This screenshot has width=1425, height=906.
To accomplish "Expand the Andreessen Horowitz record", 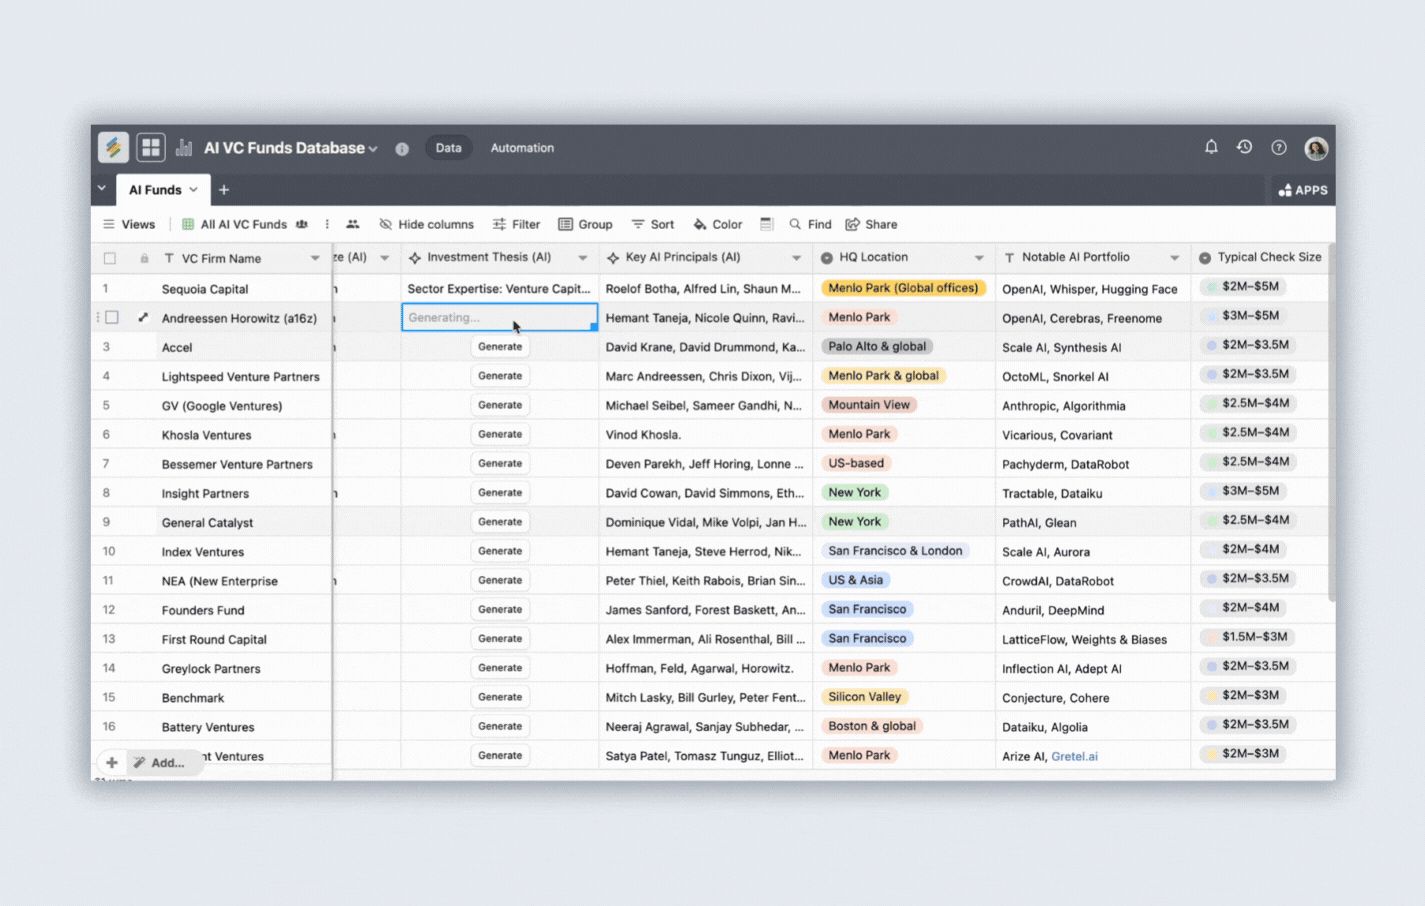I will (143, 318).
